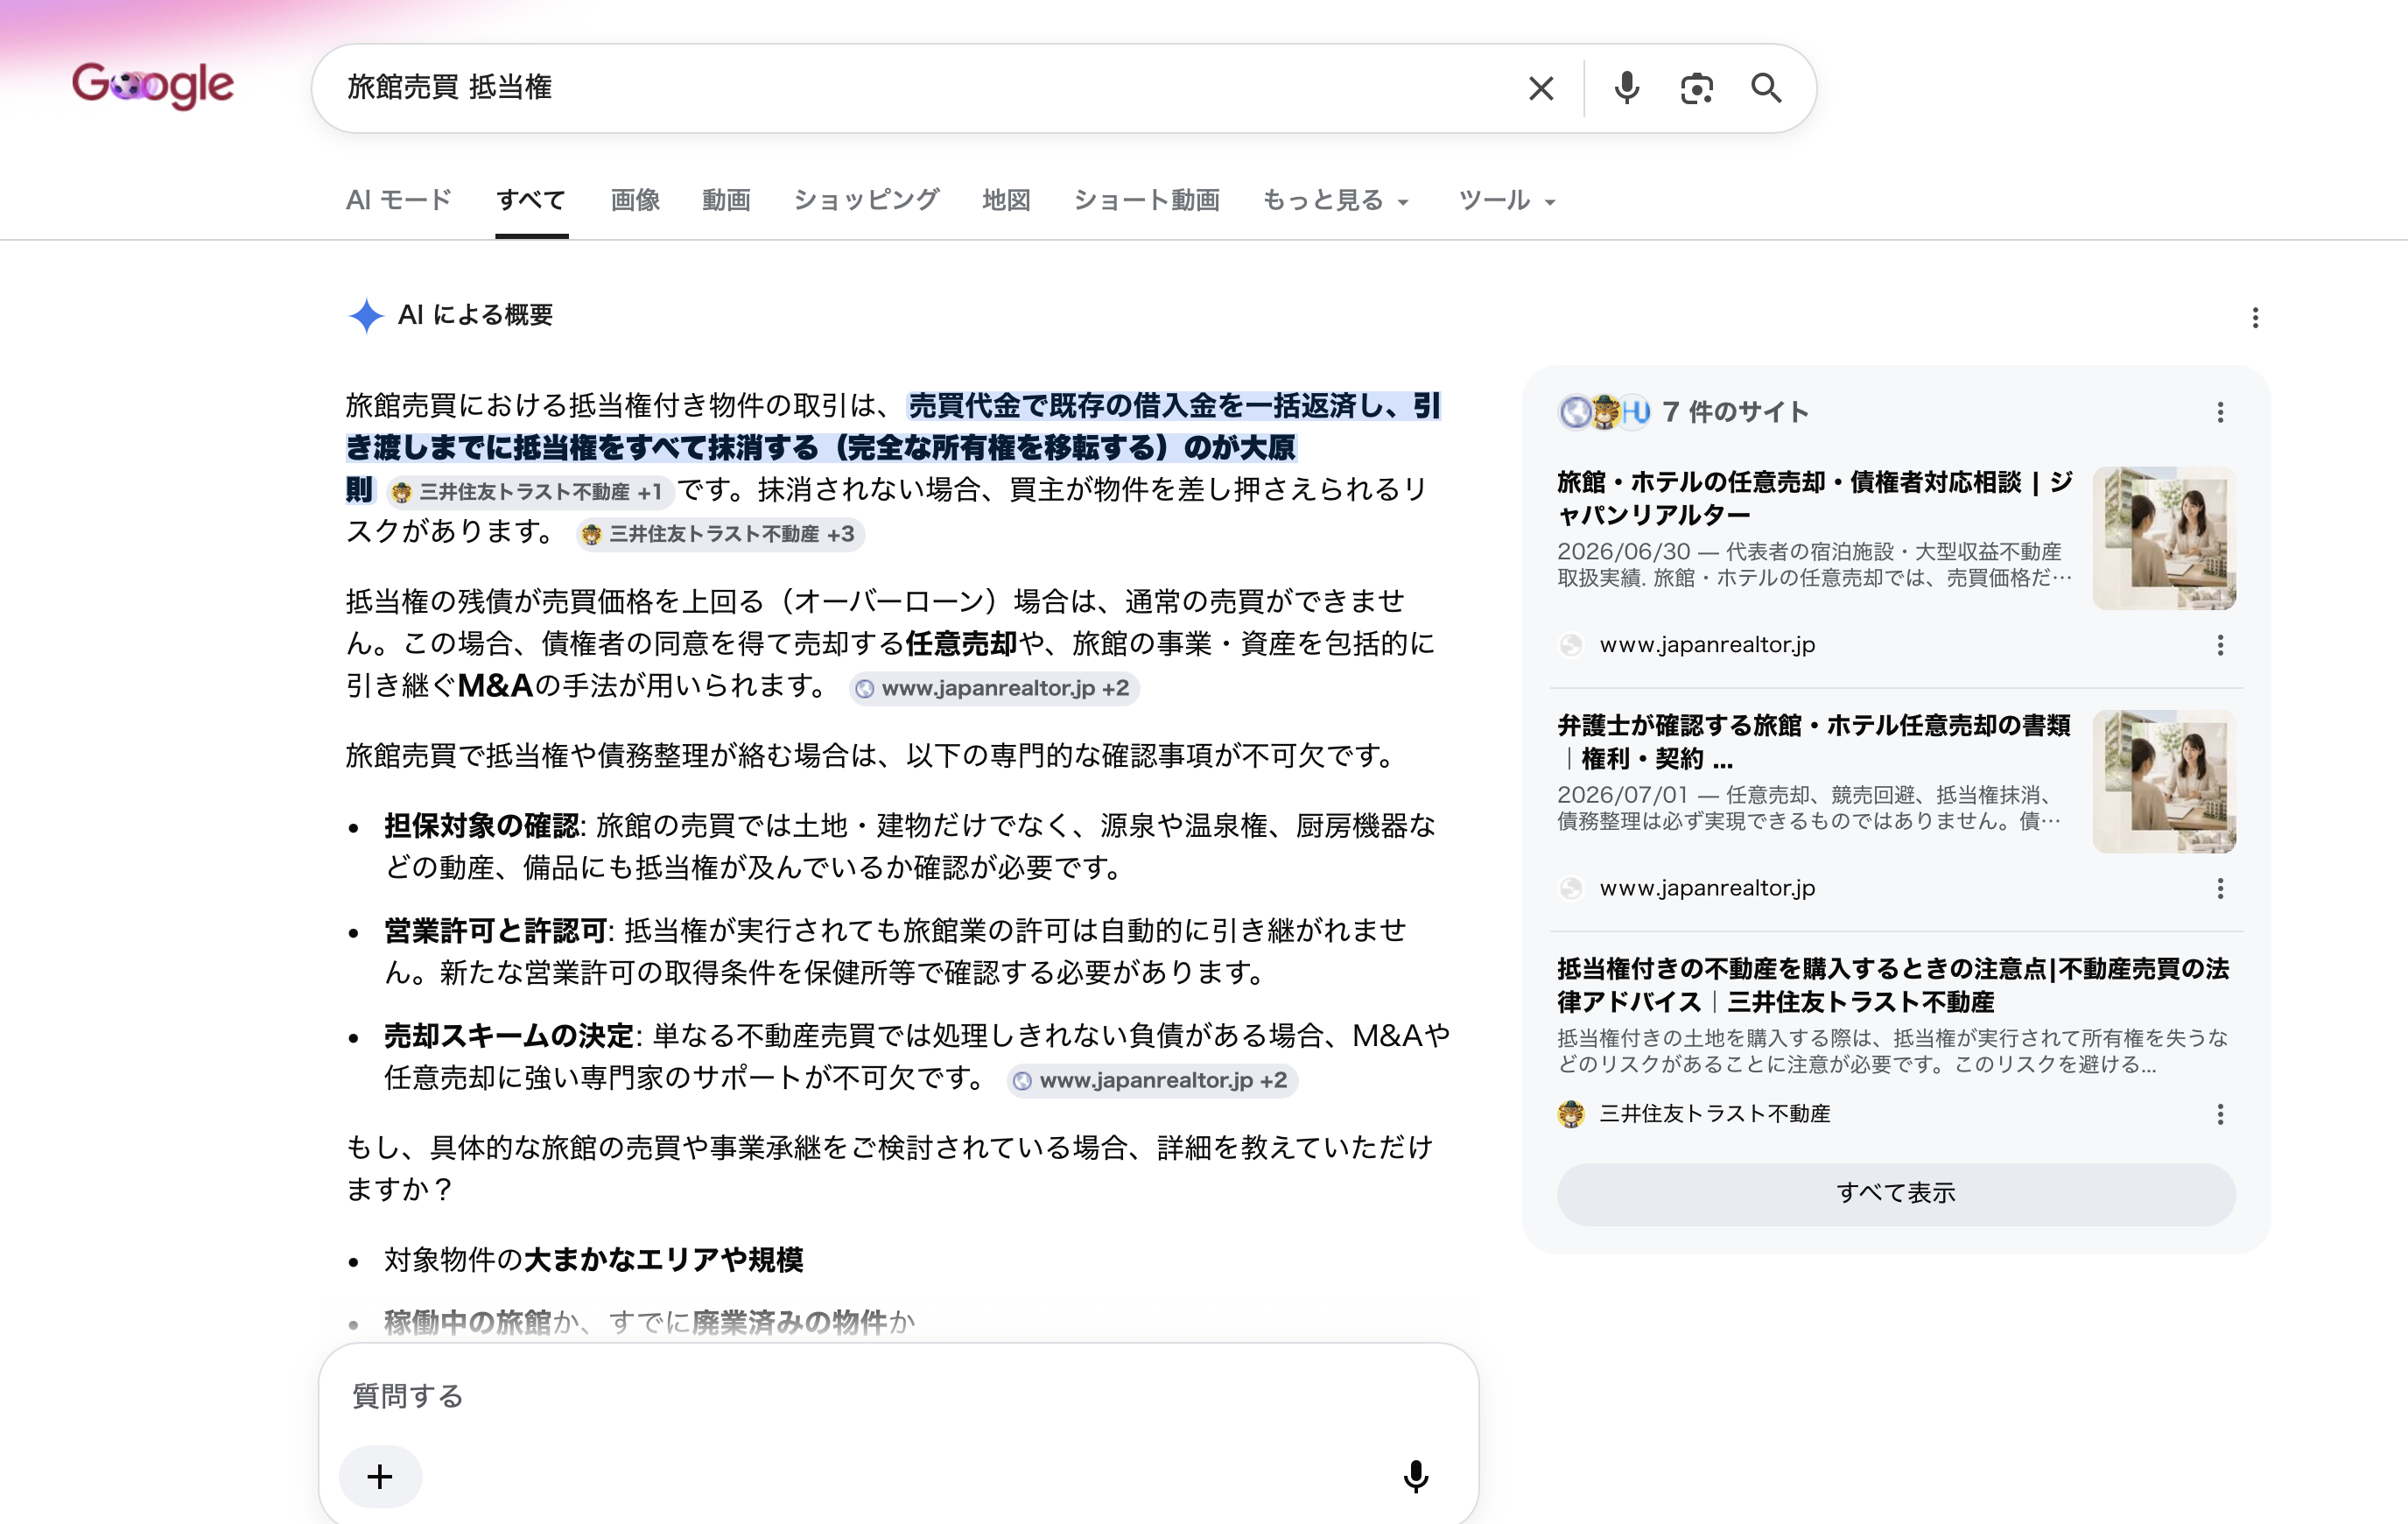This screenshot has height=1524, width=2408.
Task: Click the 三井住友トラスト不動産 favicon in sources panel
Action: click(x=1571, y=1113)
